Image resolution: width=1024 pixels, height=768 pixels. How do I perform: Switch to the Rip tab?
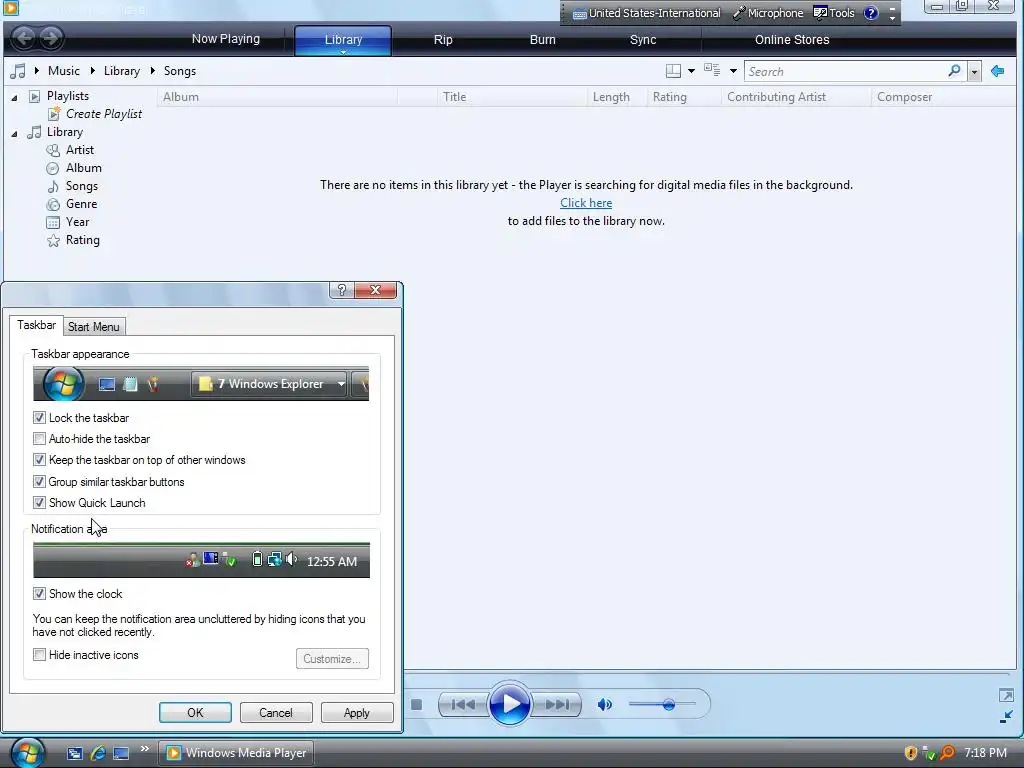(443, 40)
